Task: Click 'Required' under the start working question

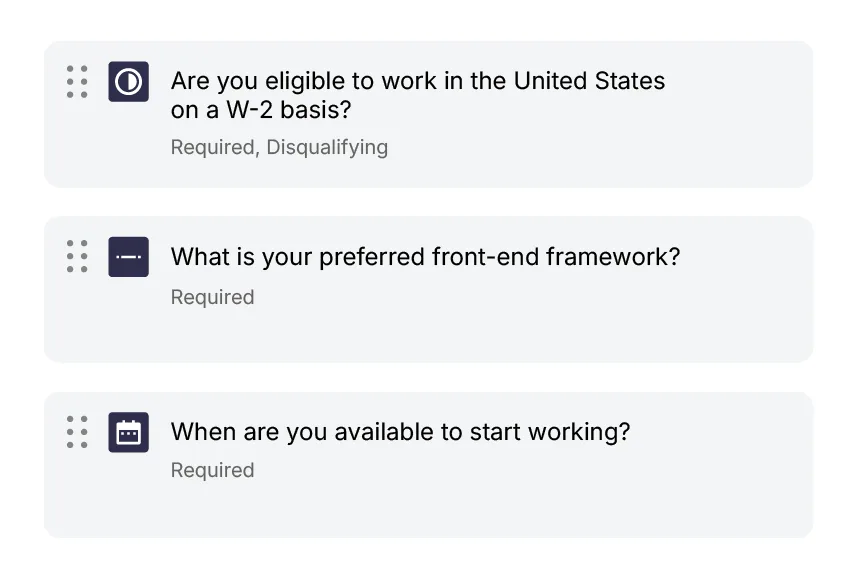Action: (213, 470)
